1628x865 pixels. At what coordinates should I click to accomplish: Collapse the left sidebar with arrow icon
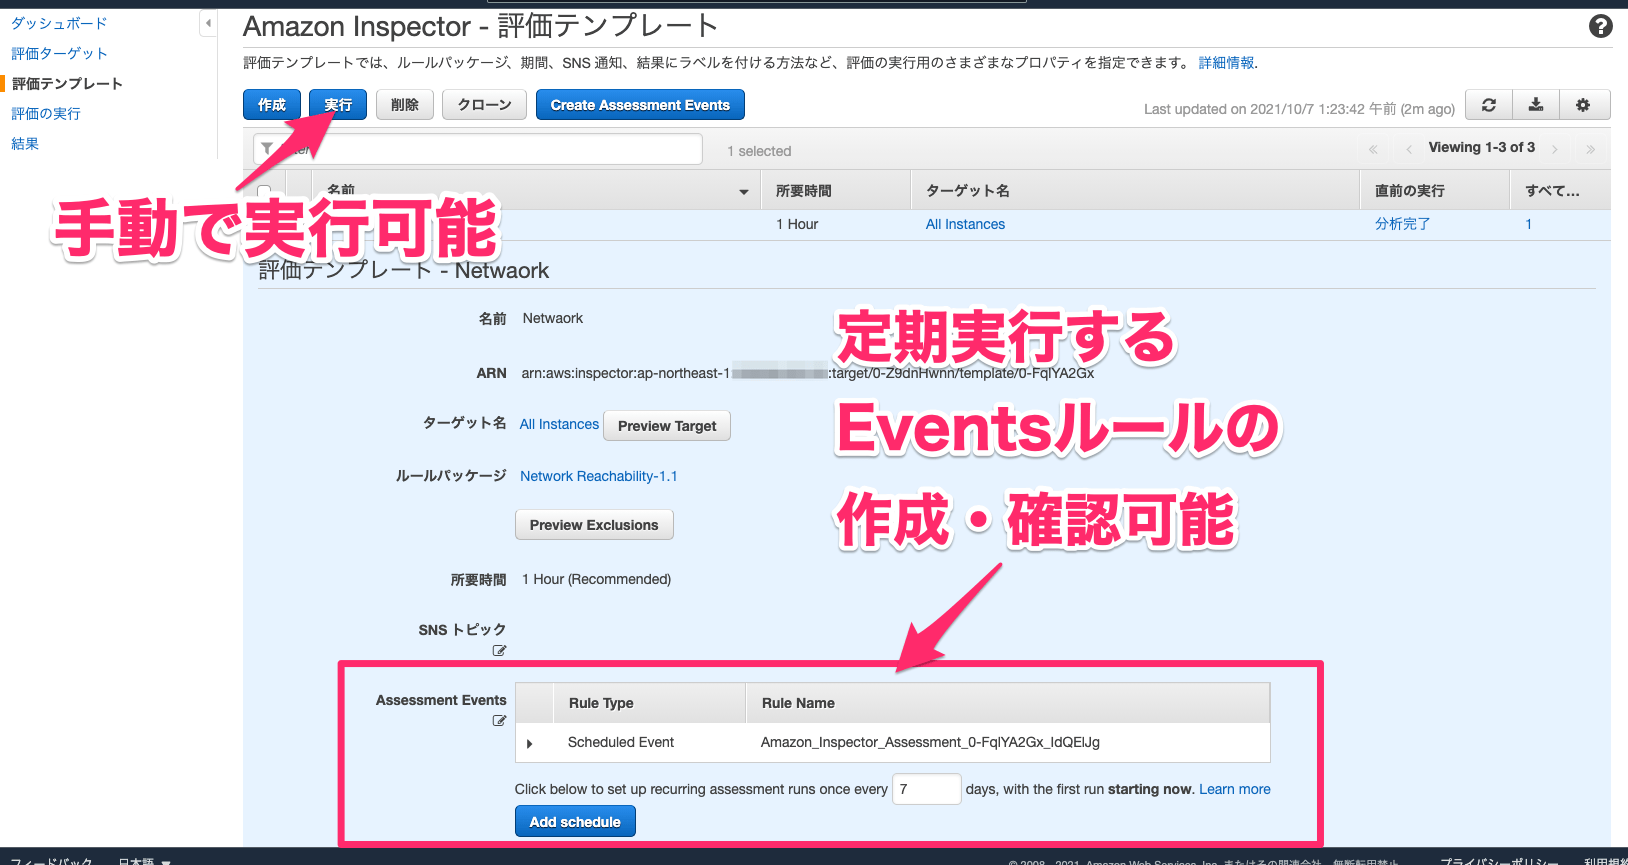(x=208, y=23)
